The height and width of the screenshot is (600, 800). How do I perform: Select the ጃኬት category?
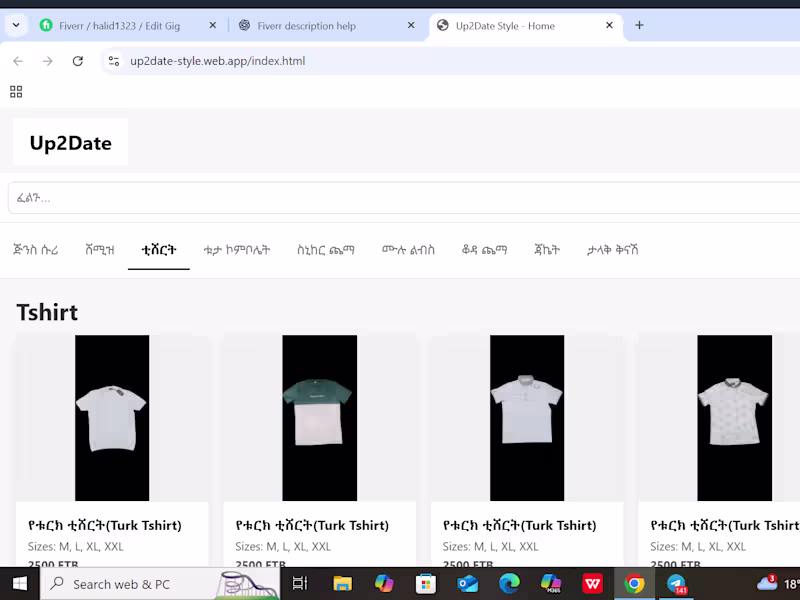545,250
